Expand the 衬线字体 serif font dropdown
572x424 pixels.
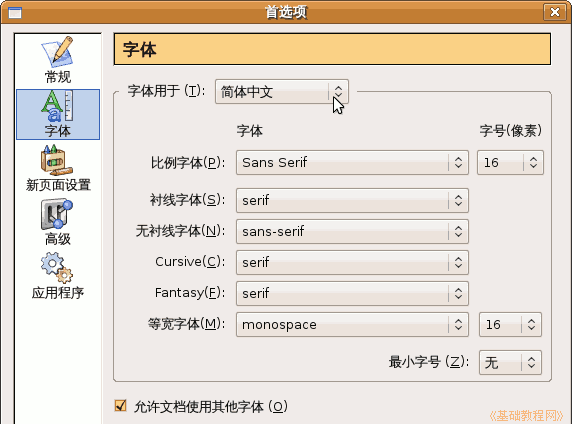pos(352,200)
